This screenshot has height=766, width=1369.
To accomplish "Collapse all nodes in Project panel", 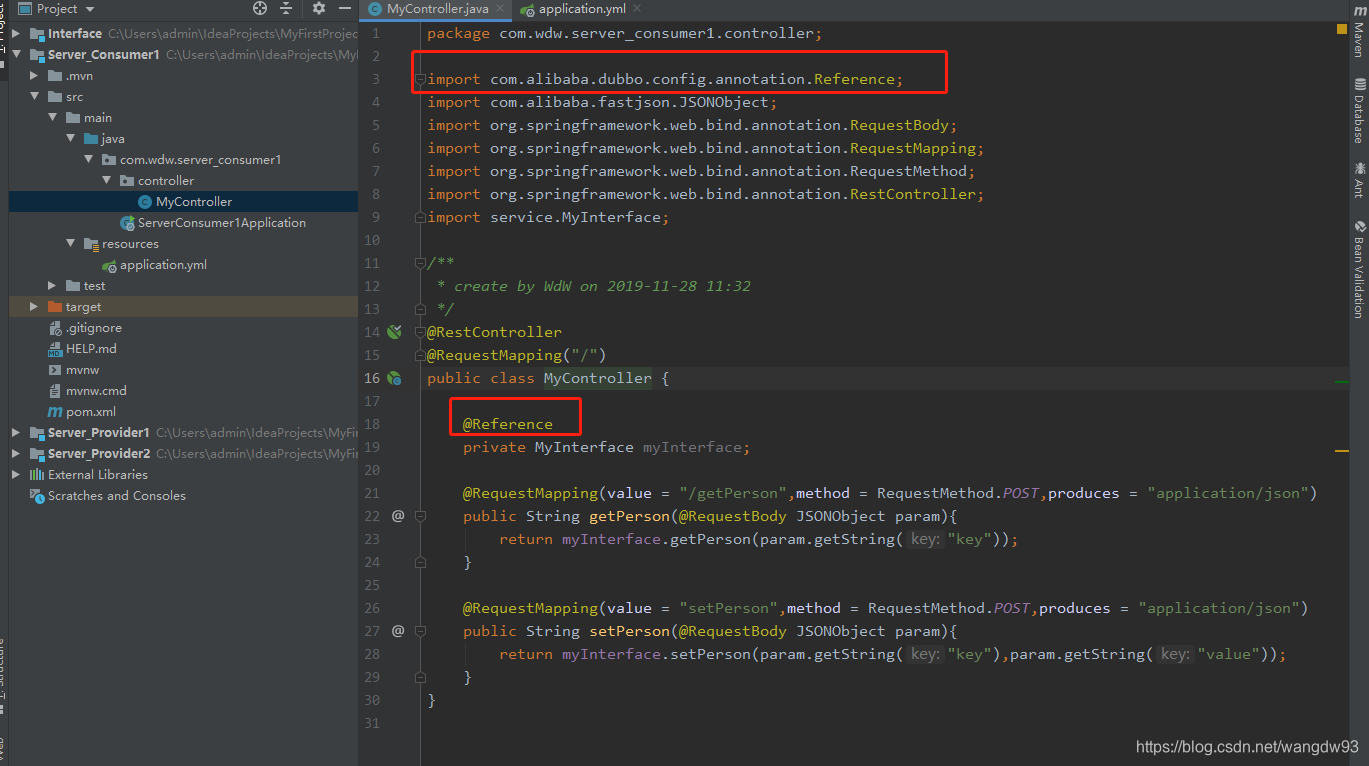I will [x=286, y=9].
